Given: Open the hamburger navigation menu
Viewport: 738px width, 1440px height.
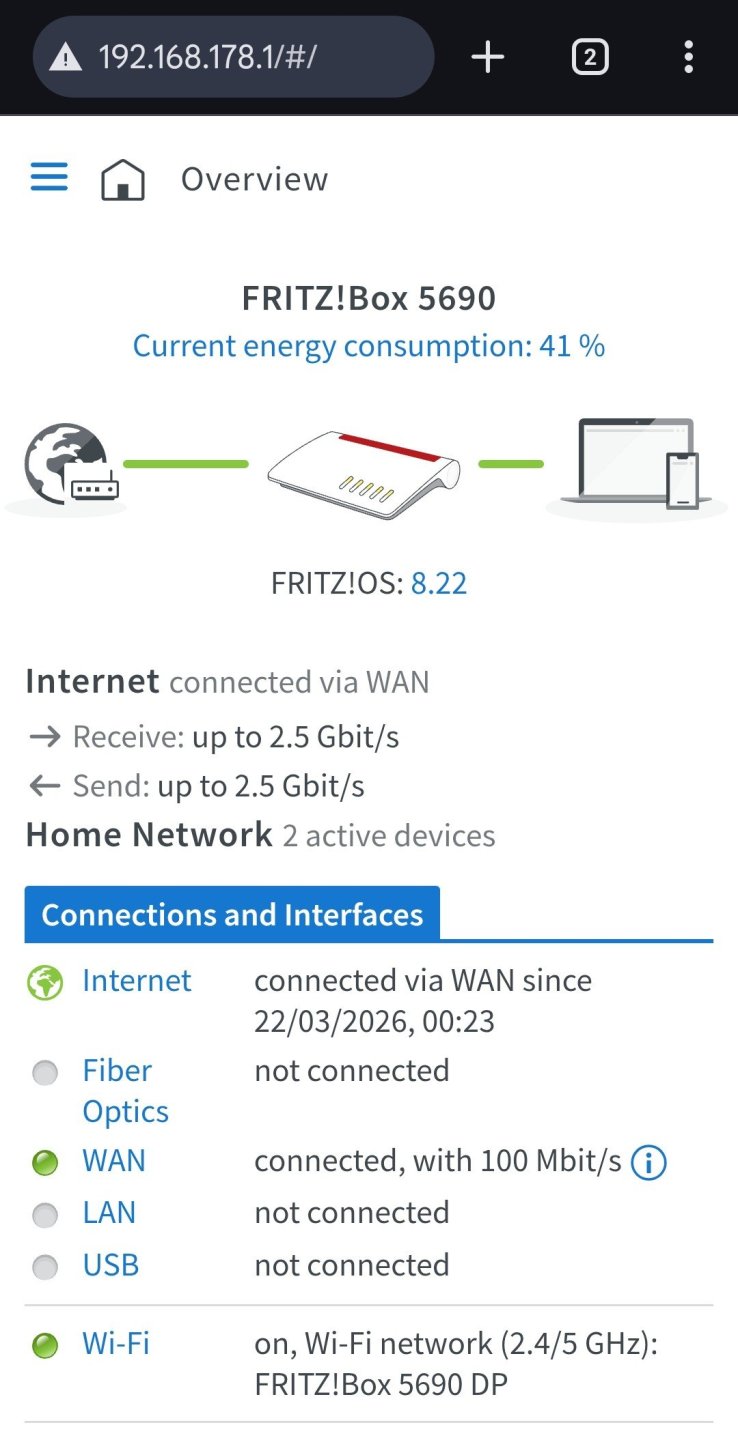Looking at the screenshot, I should 49,178.
